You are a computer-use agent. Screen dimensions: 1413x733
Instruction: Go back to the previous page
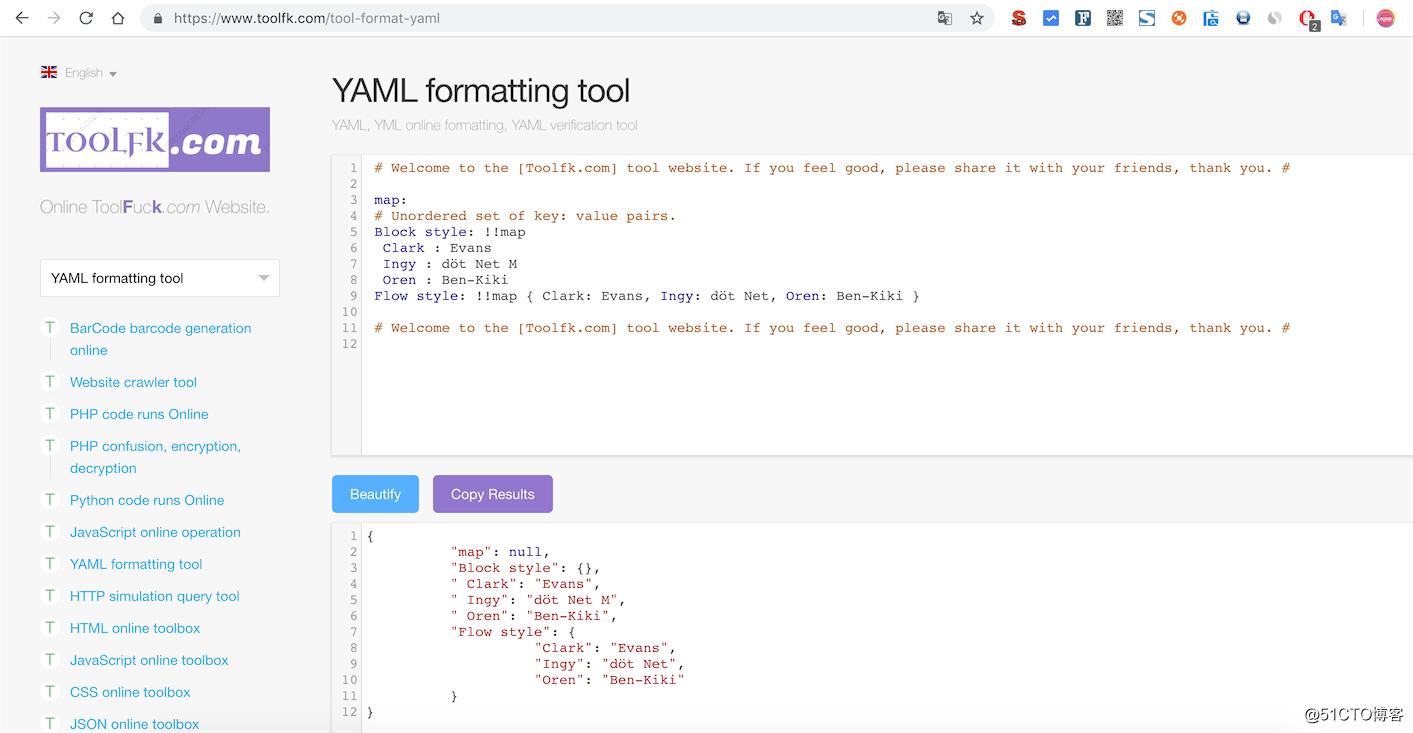pos(22,18)
